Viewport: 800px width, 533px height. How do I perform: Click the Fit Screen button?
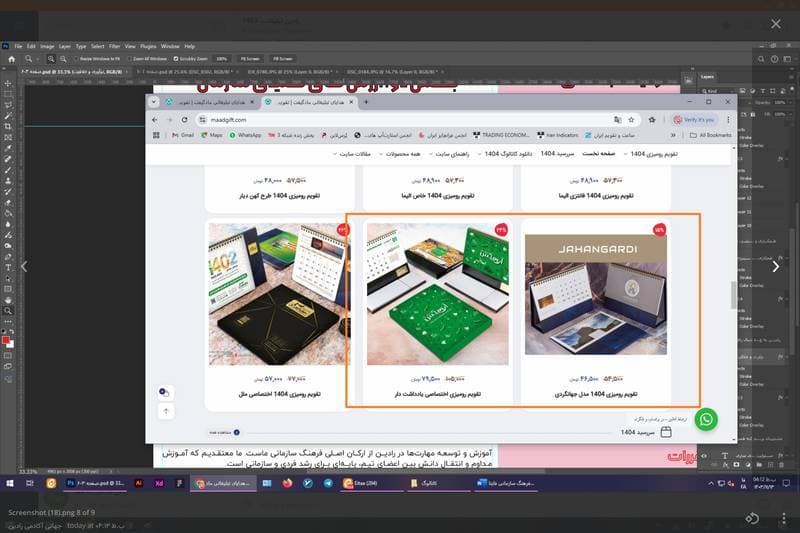250,59
